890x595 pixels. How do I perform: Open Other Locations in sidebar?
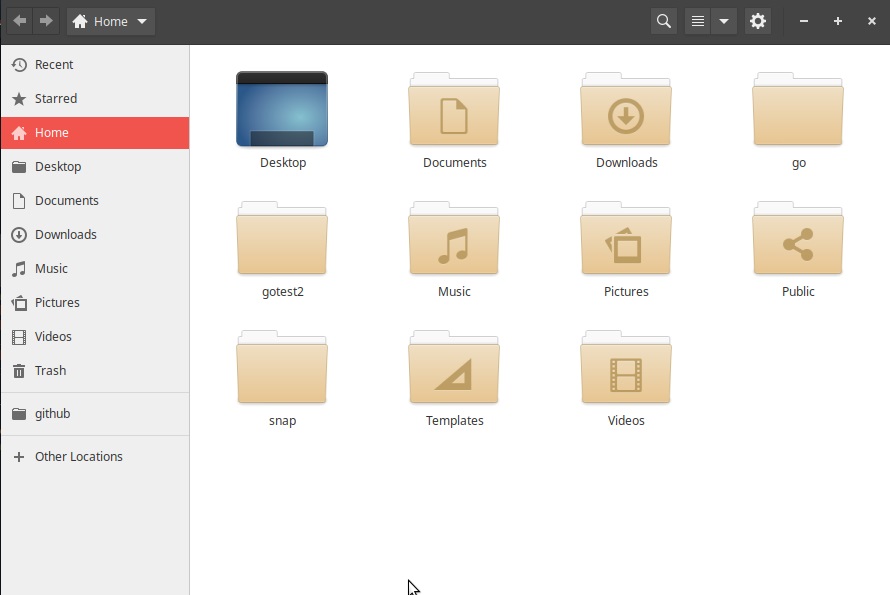click(78, 457)
